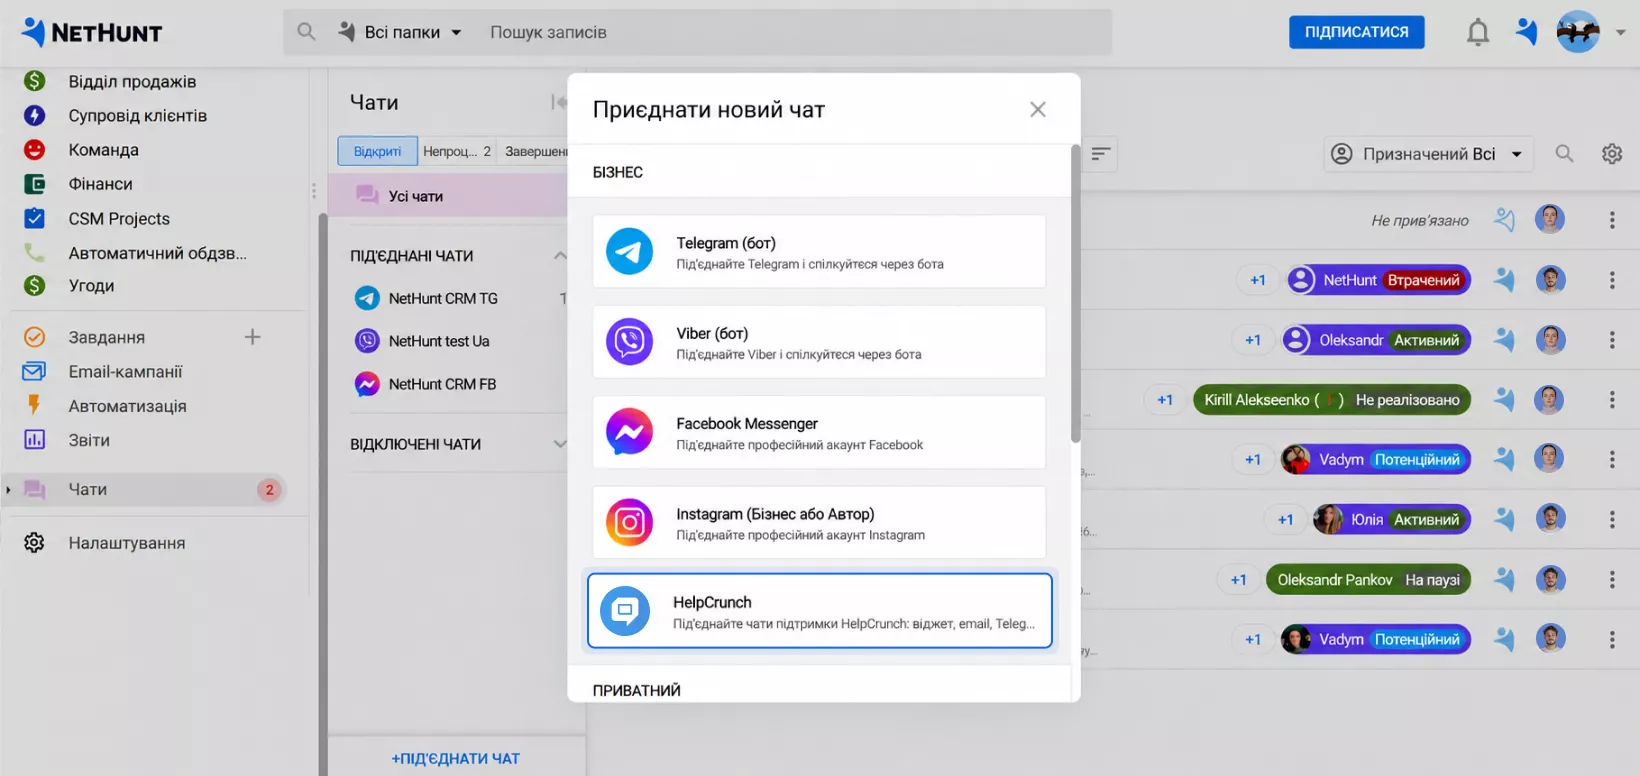The height and width of the screenshot is (776, 1640).
Task: Collapse the Чати panel
Action: (558, 102)
